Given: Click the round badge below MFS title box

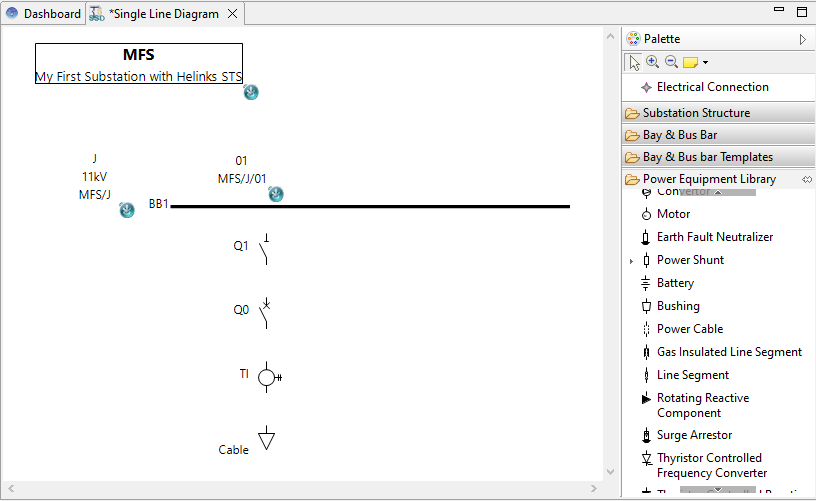Looking at the screenshot, I should [252, 92].
